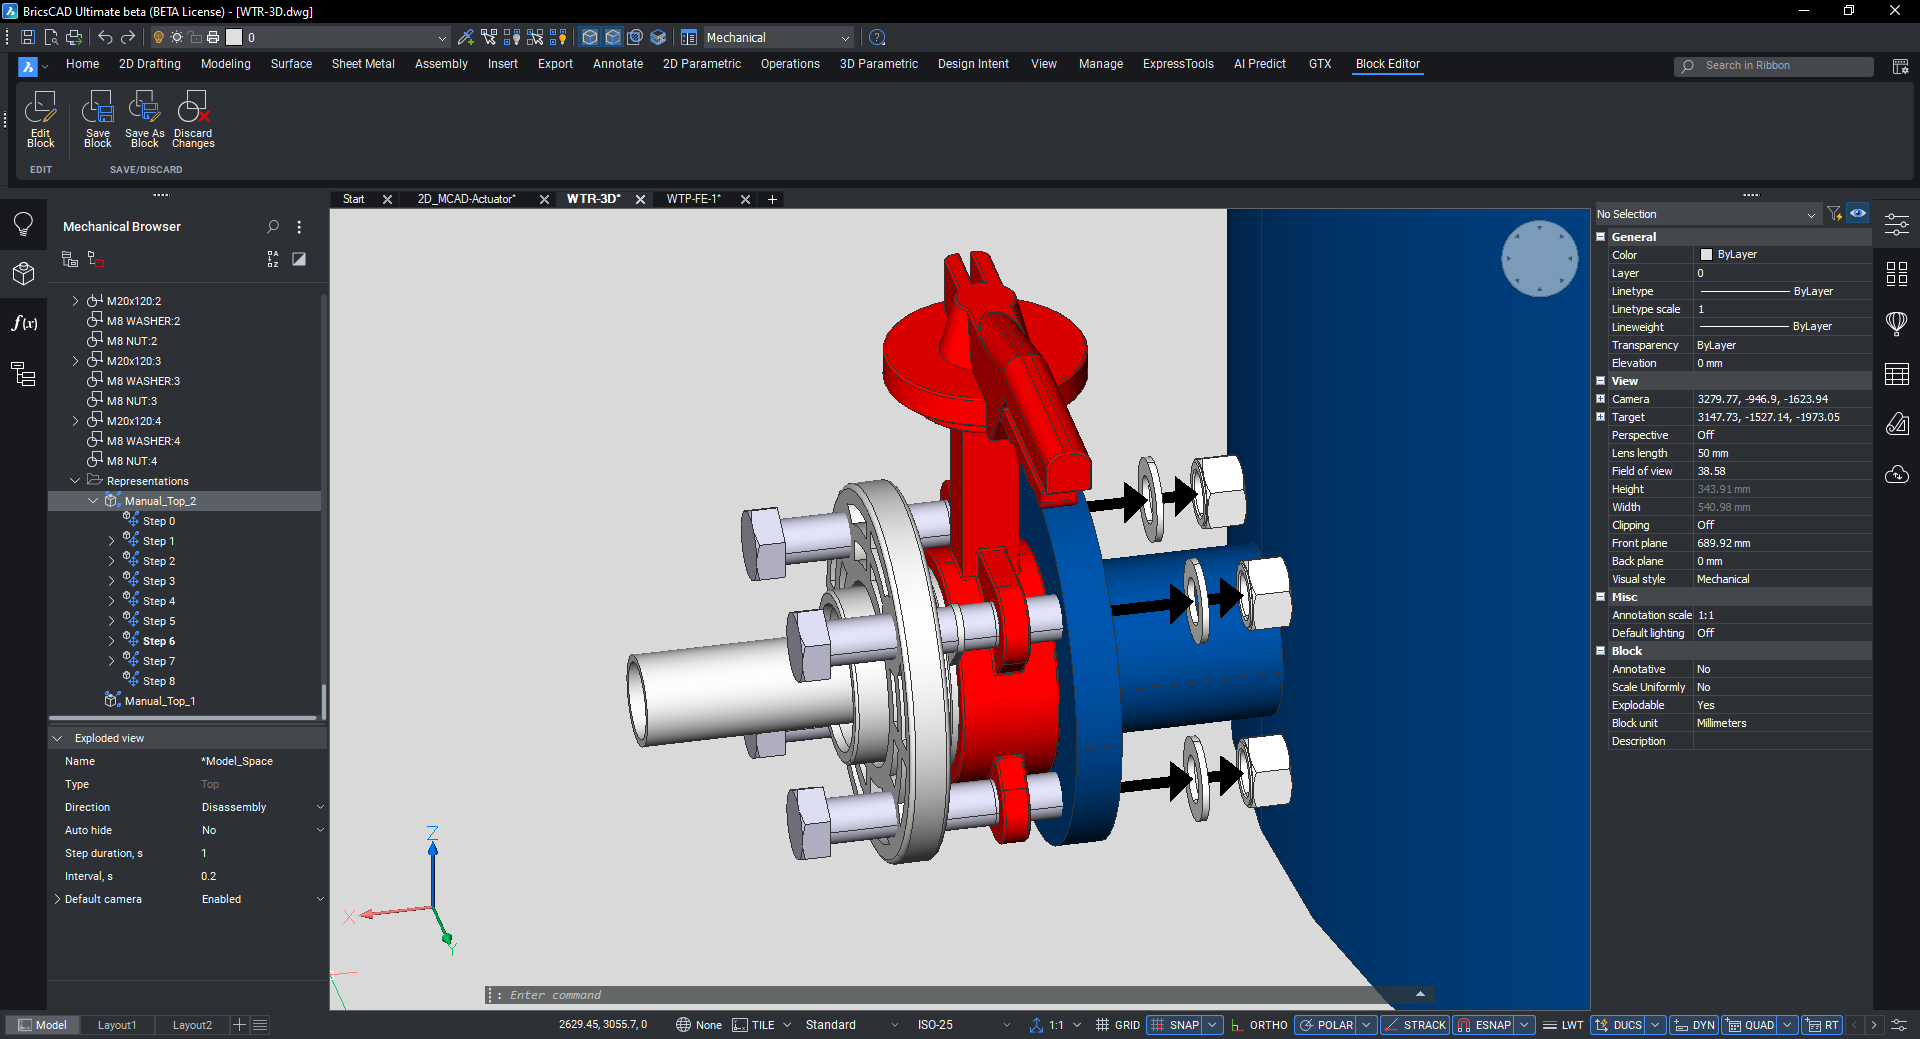
Task: Click the red-folder tree icon in browser toolbar
Action: pos(96,259)
